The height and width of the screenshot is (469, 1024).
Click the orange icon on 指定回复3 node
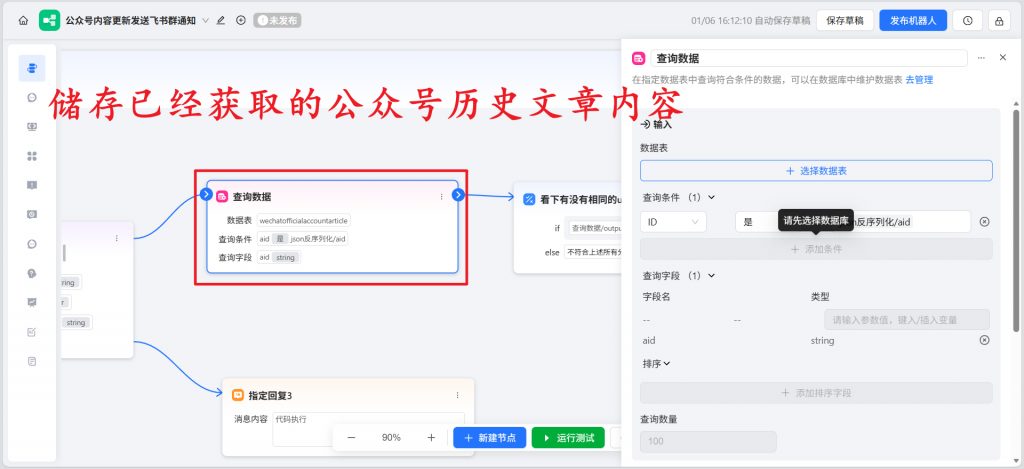[238, 395]
